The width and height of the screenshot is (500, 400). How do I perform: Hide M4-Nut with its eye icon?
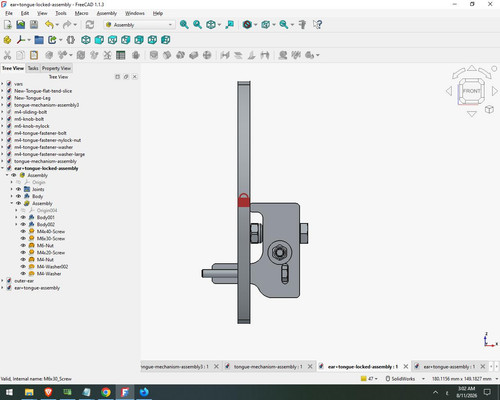click(x=23, y=259)
